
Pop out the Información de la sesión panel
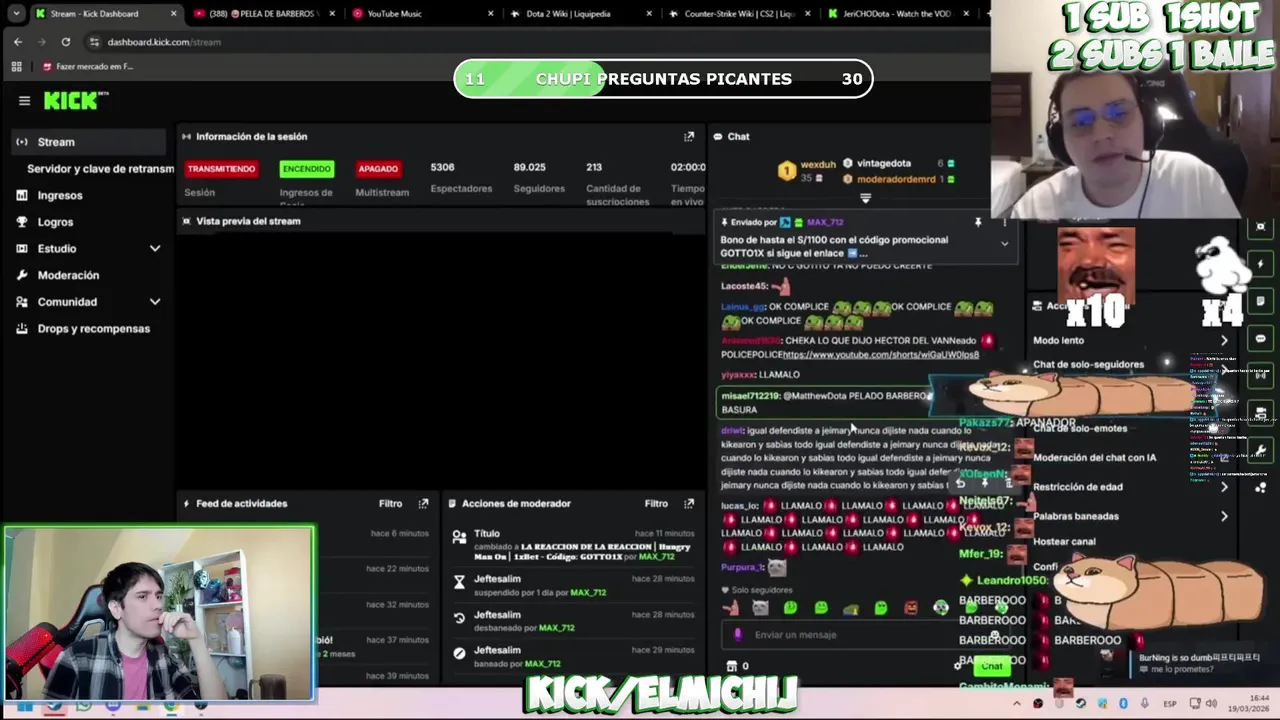(x=689, y=136)
